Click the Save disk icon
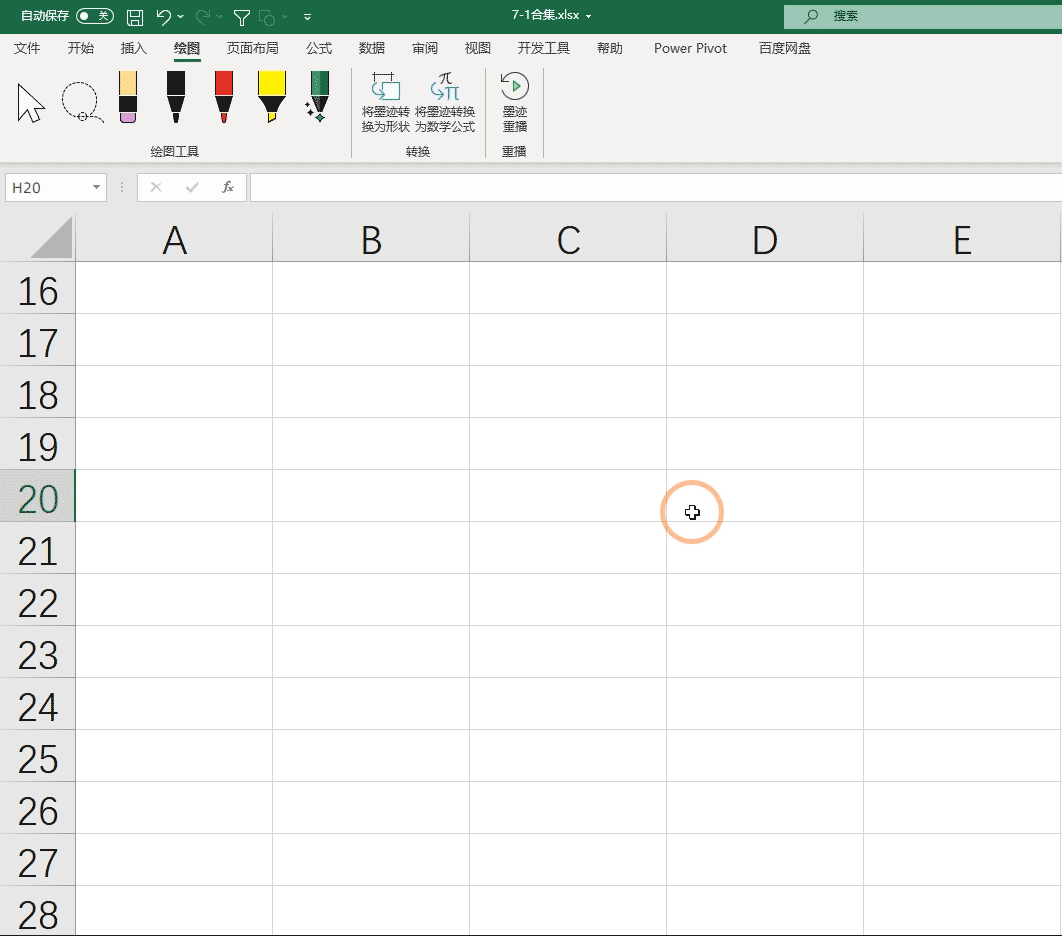Image resolution: width=1062 pixels, height=936 pixels. coord(135,17)
